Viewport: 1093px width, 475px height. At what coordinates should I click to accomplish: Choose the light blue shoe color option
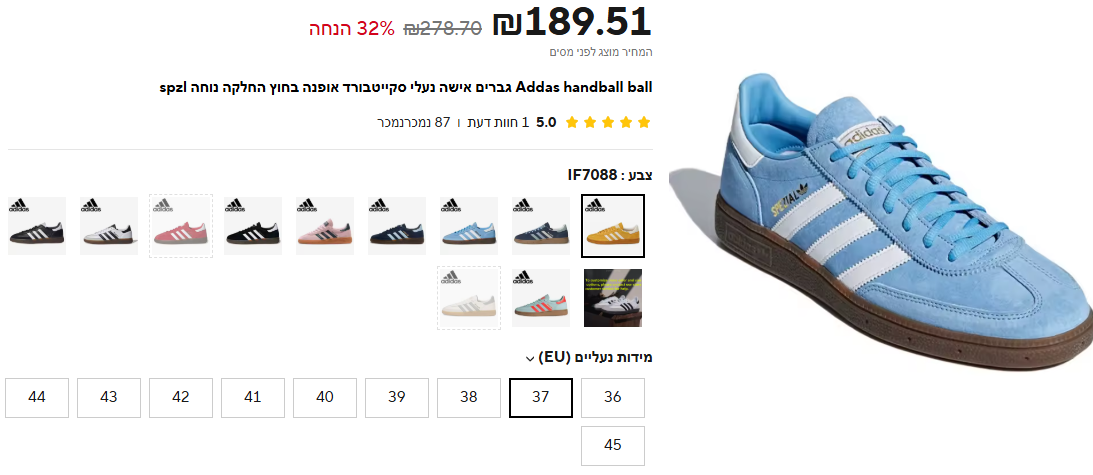pos(469,226)
